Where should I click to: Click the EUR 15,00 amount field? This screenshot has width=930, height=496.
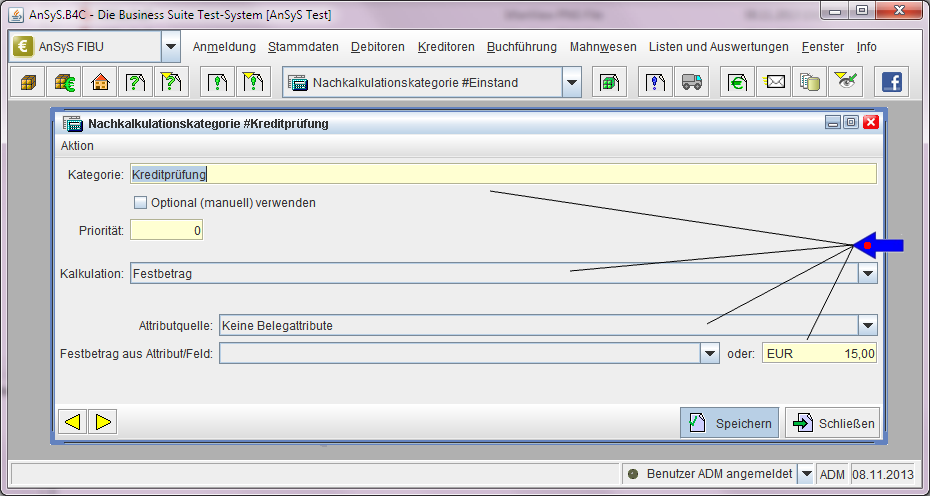(819, 353)
